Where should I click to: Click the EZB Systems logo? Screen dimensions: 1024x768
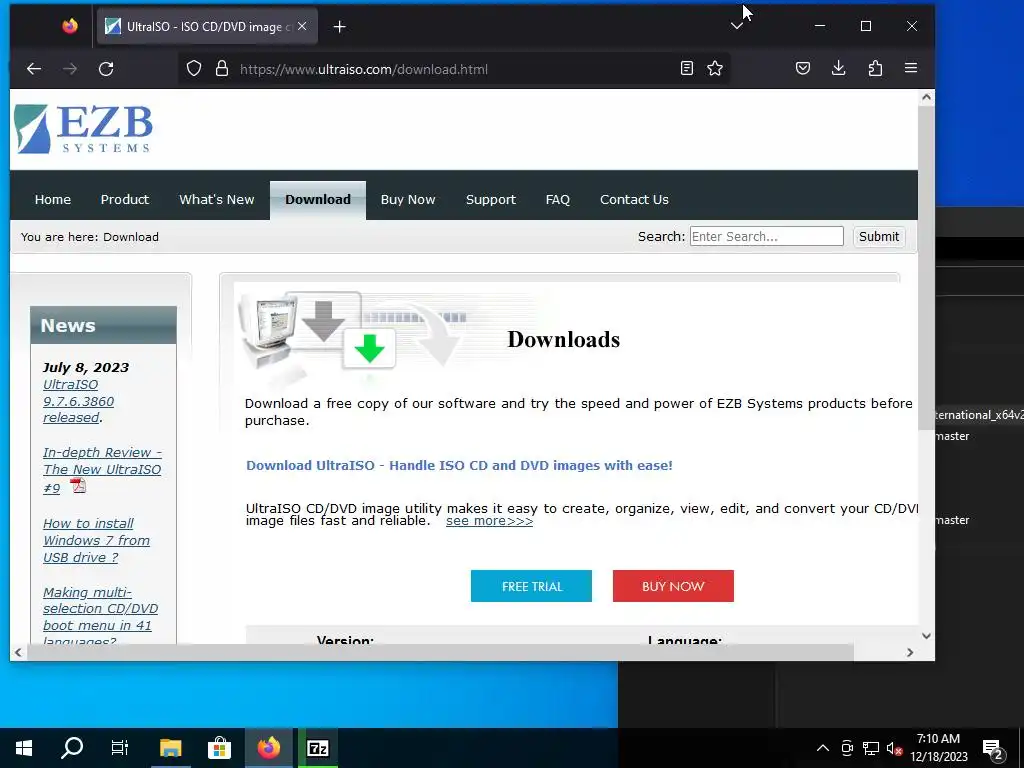(84, 129)
